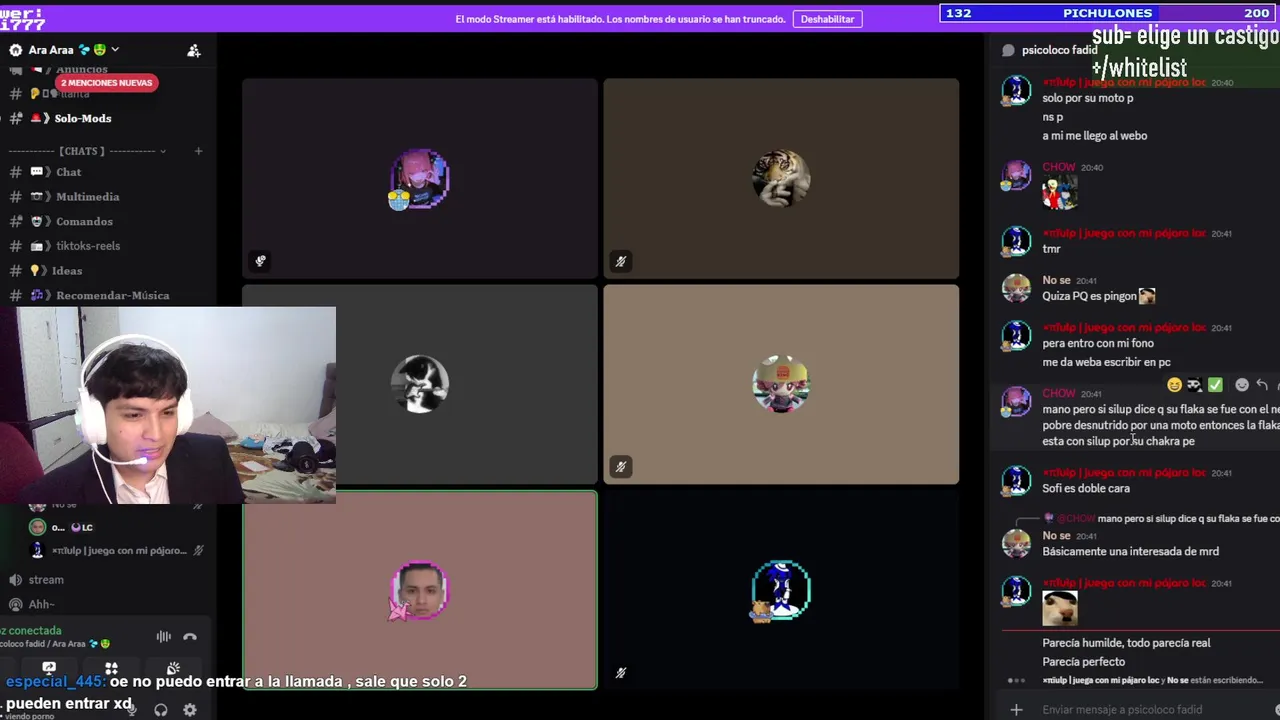
Task: Open the cat meme image in chat
Action: (x=1060, y=608)
